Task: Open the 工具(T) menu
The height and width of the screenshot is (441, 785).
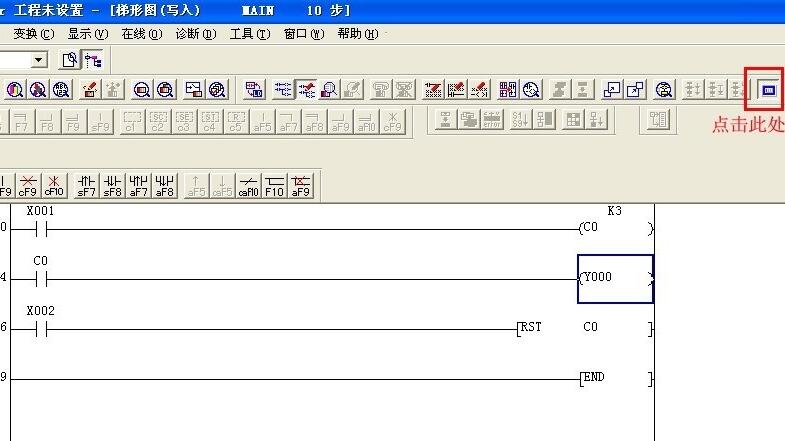Action: pos(249,34)
